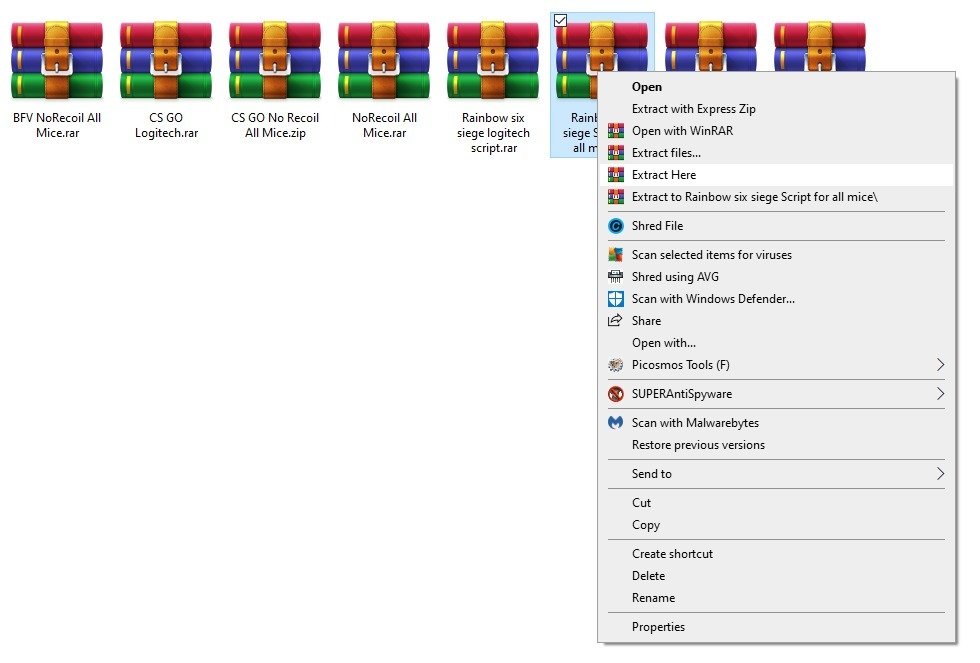Select the NoRecoil All Mice.rar archive icon
Image resolution: width=980 pixels, height=663 pixels.
384,61
